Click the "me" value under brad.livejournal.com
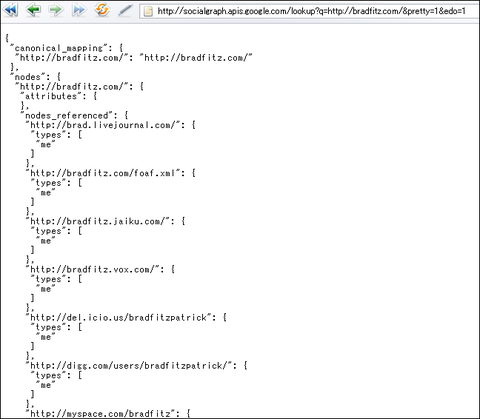 46,145
